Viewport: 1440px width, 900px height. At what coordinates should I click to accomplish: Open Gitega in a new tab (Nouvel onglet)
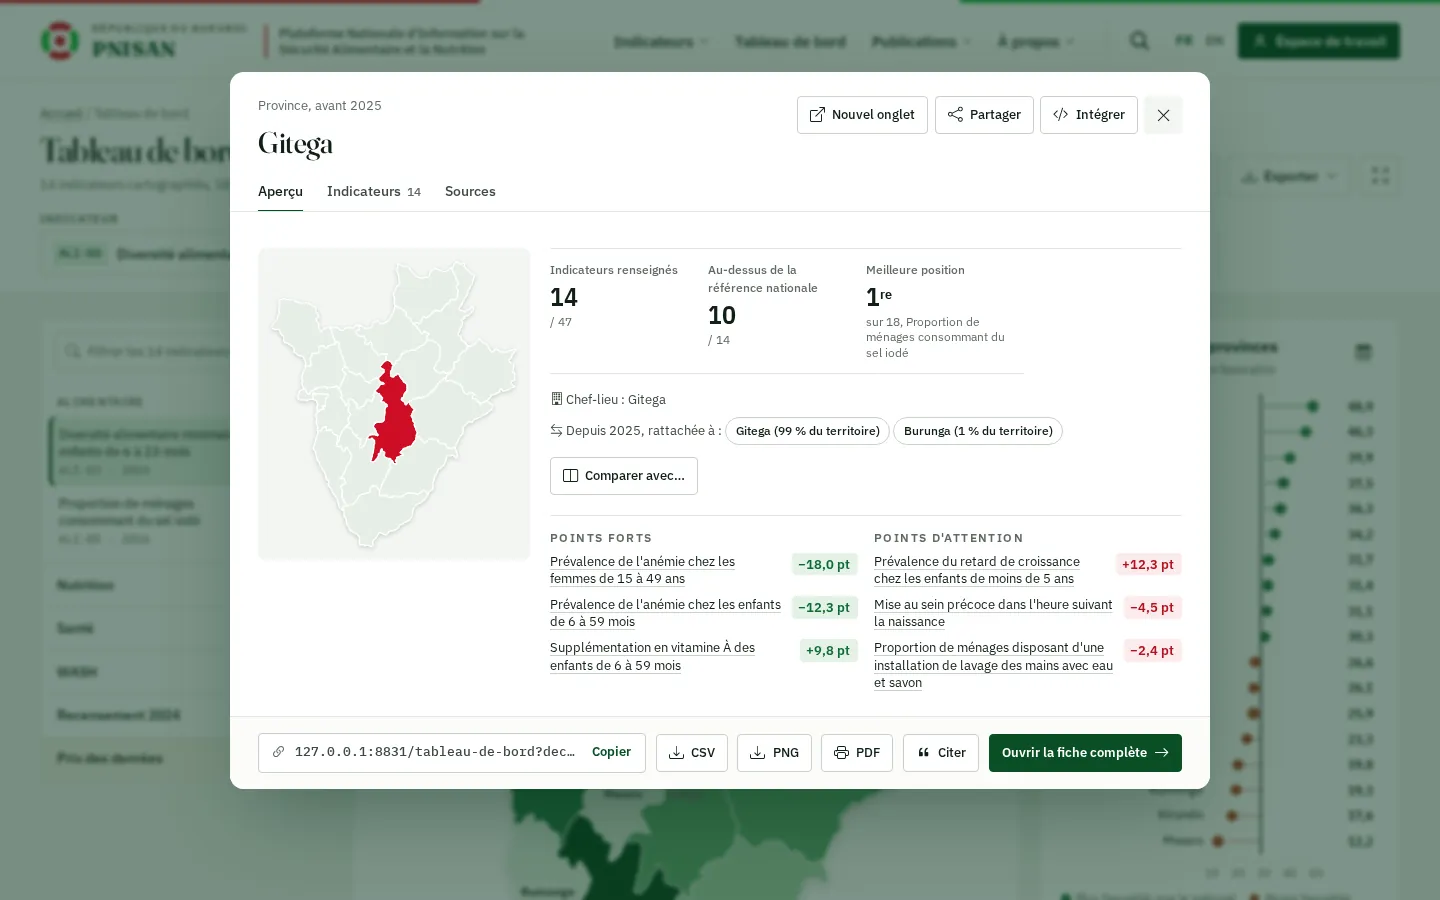862,115
